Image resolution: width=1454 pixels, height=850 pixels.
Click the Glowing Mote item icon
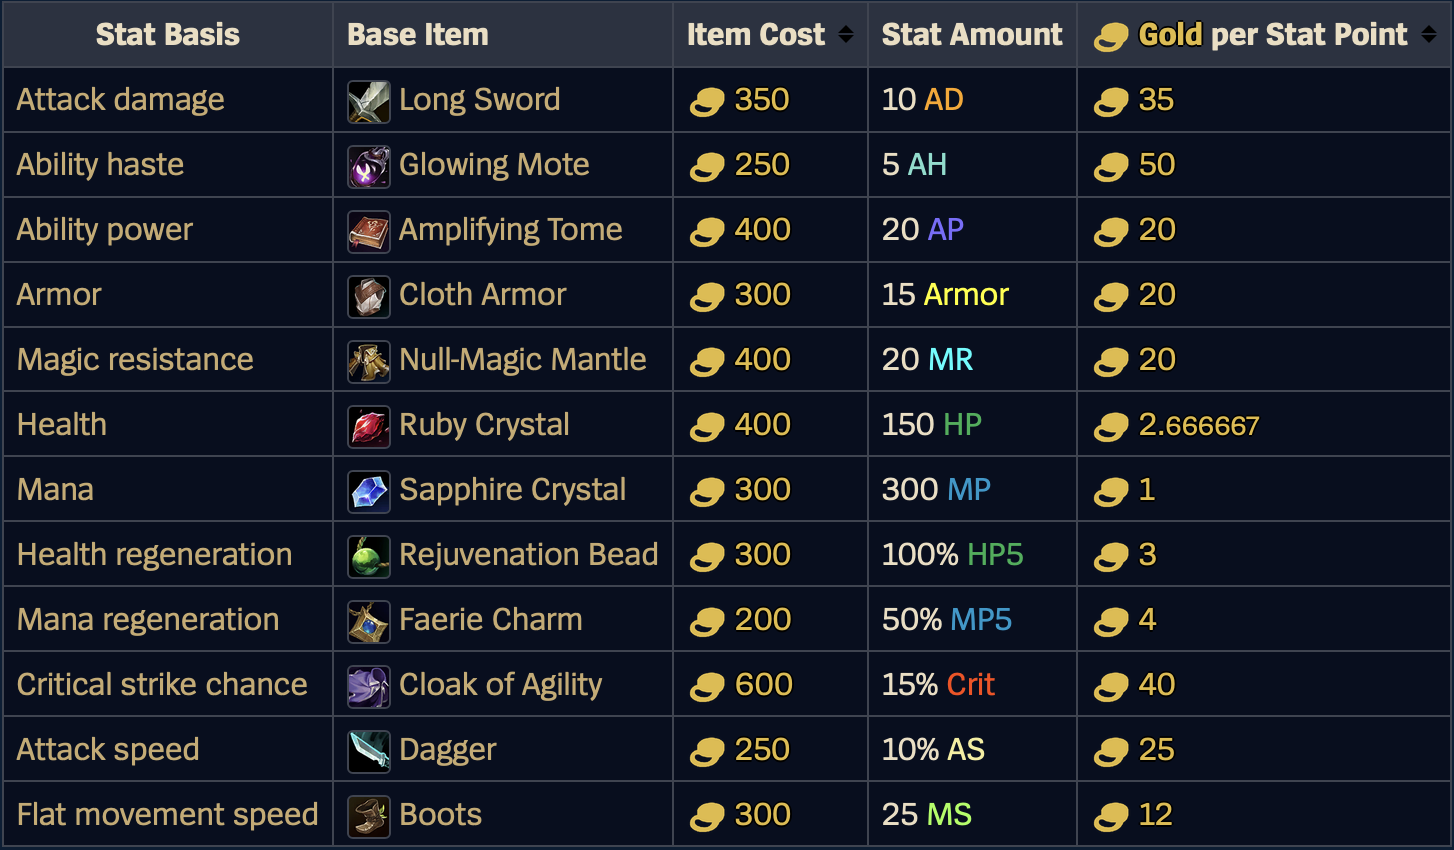368,167
